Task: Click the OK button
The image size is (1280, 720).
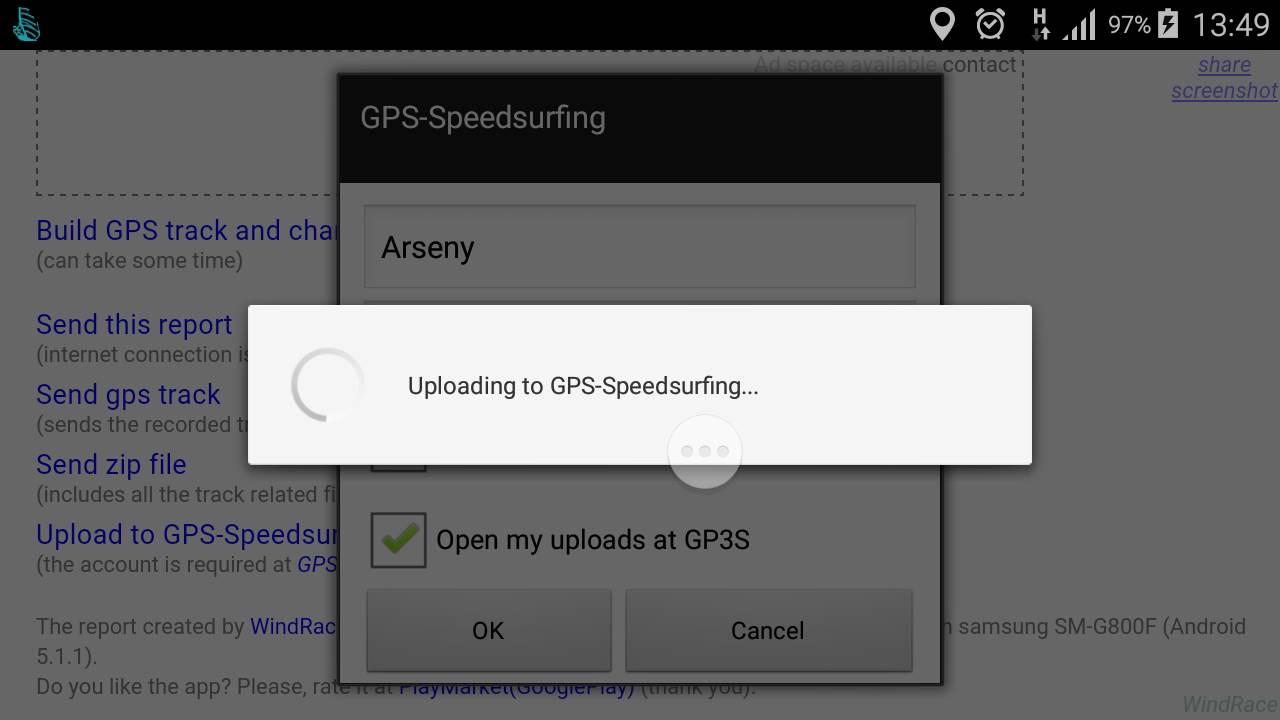Action: [x=488, y=630]
